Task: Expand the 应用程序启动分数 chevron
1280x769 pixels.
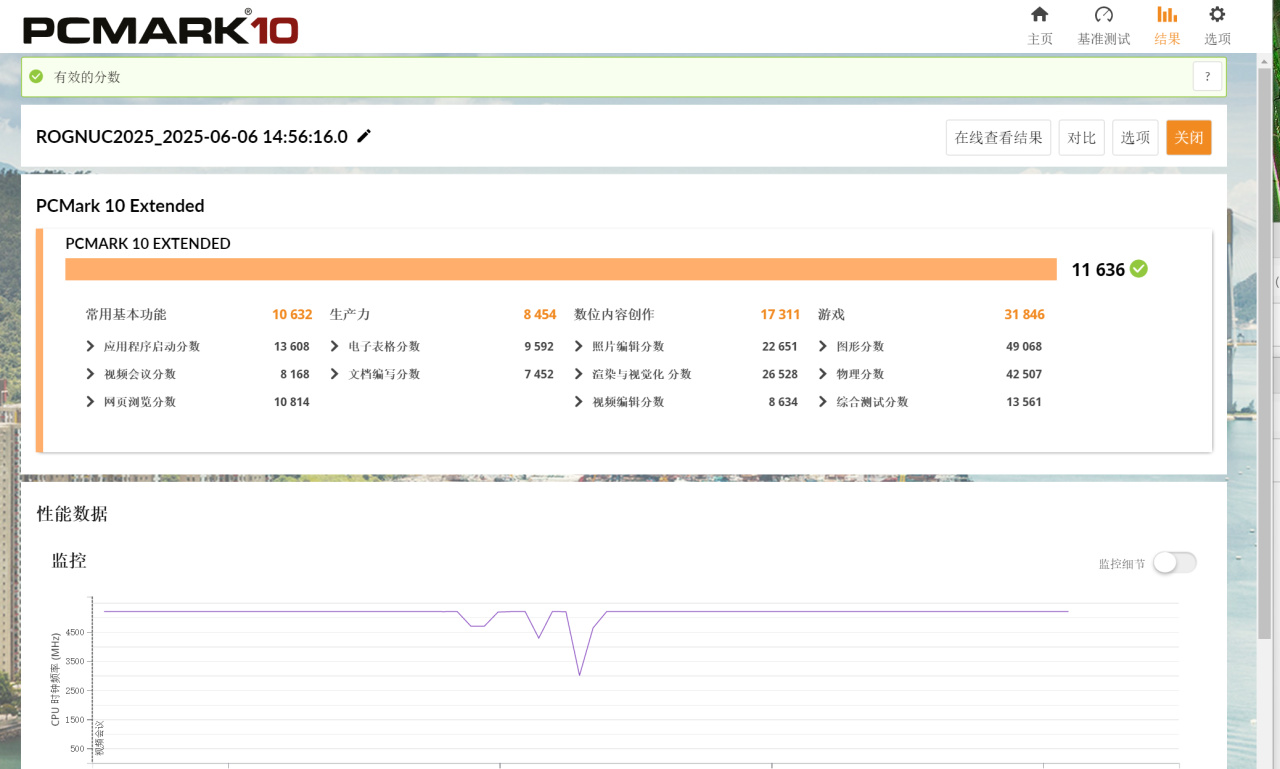Action: coord(90,346)
